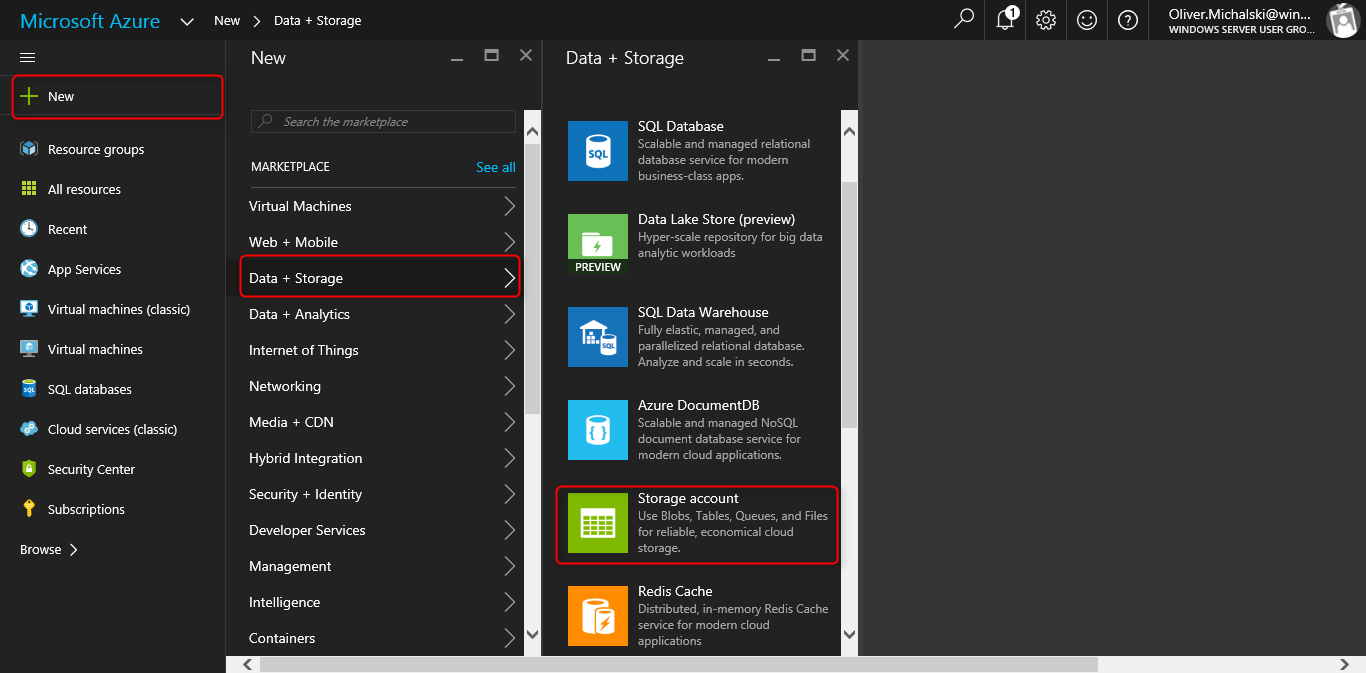
Task: Click the App Services globe icon
Action: coord(29,269)
